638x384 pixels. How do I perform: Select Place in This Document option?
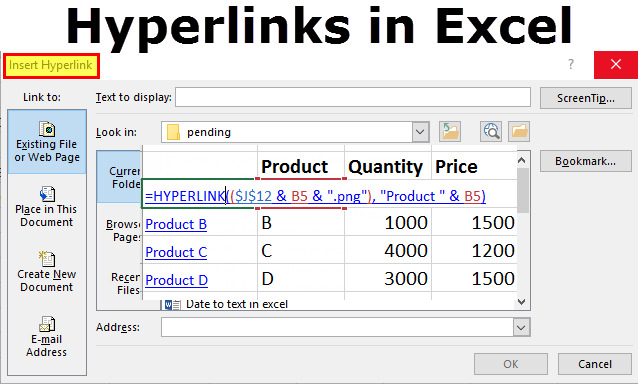(47, 207)
